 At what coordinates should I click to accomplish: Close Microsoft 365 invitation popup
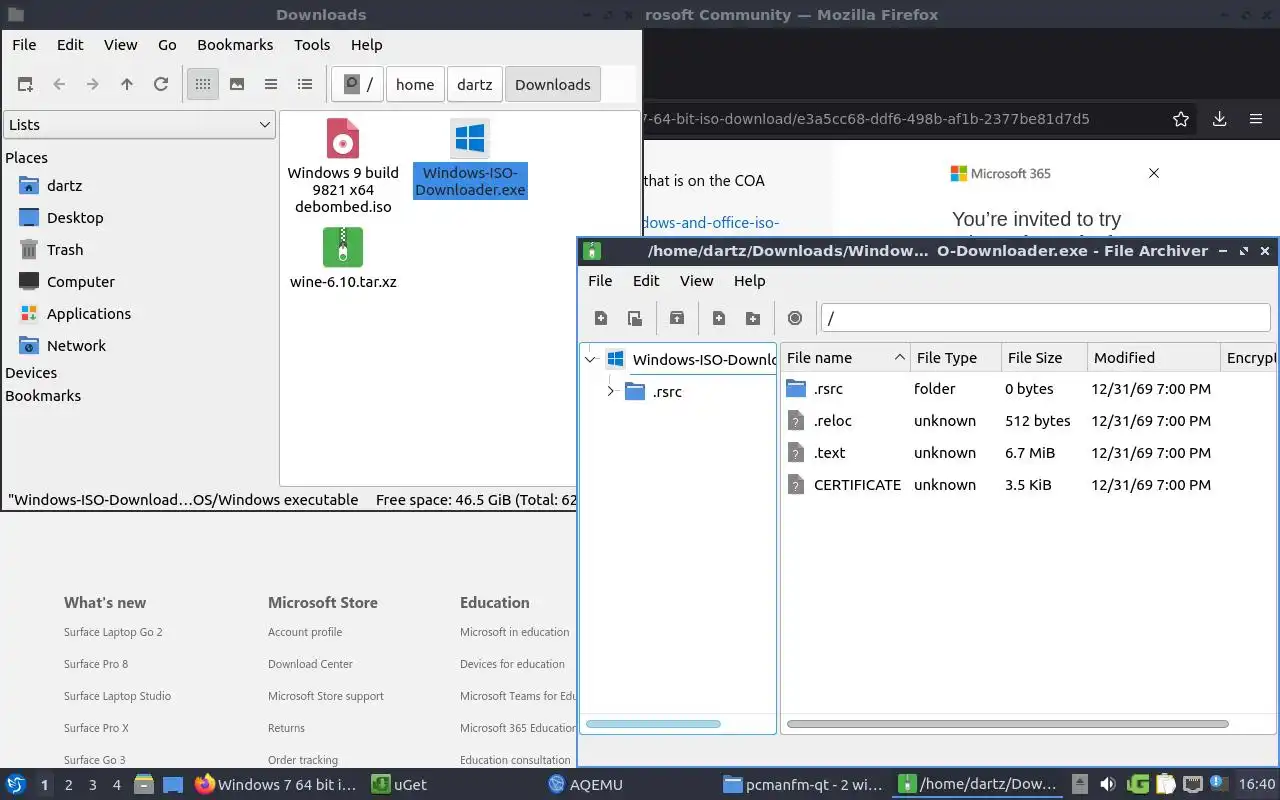click(x=1154, y=173)
